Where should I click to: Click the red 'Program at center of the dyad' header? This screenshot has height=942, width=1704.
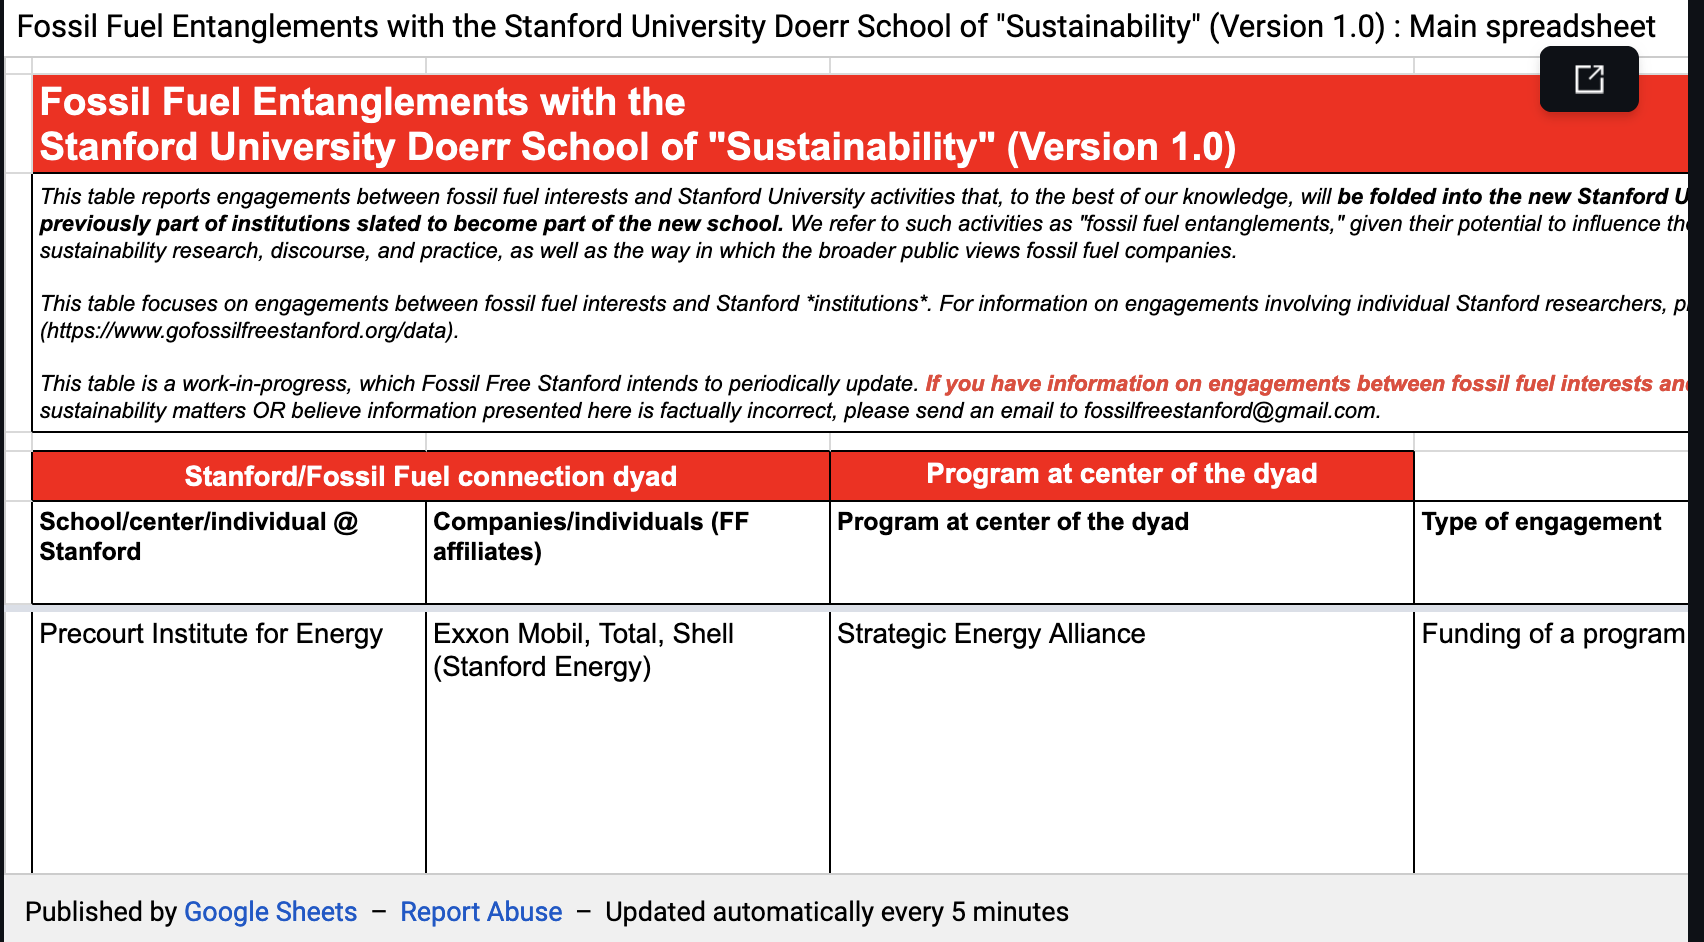click(1122, 475)
